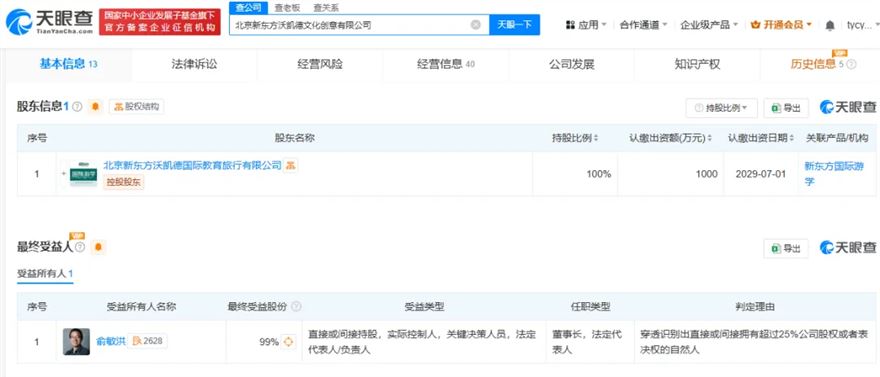Switch to the 法律诉讼 tab
The image size is (880, 377).
click(194, 64)
